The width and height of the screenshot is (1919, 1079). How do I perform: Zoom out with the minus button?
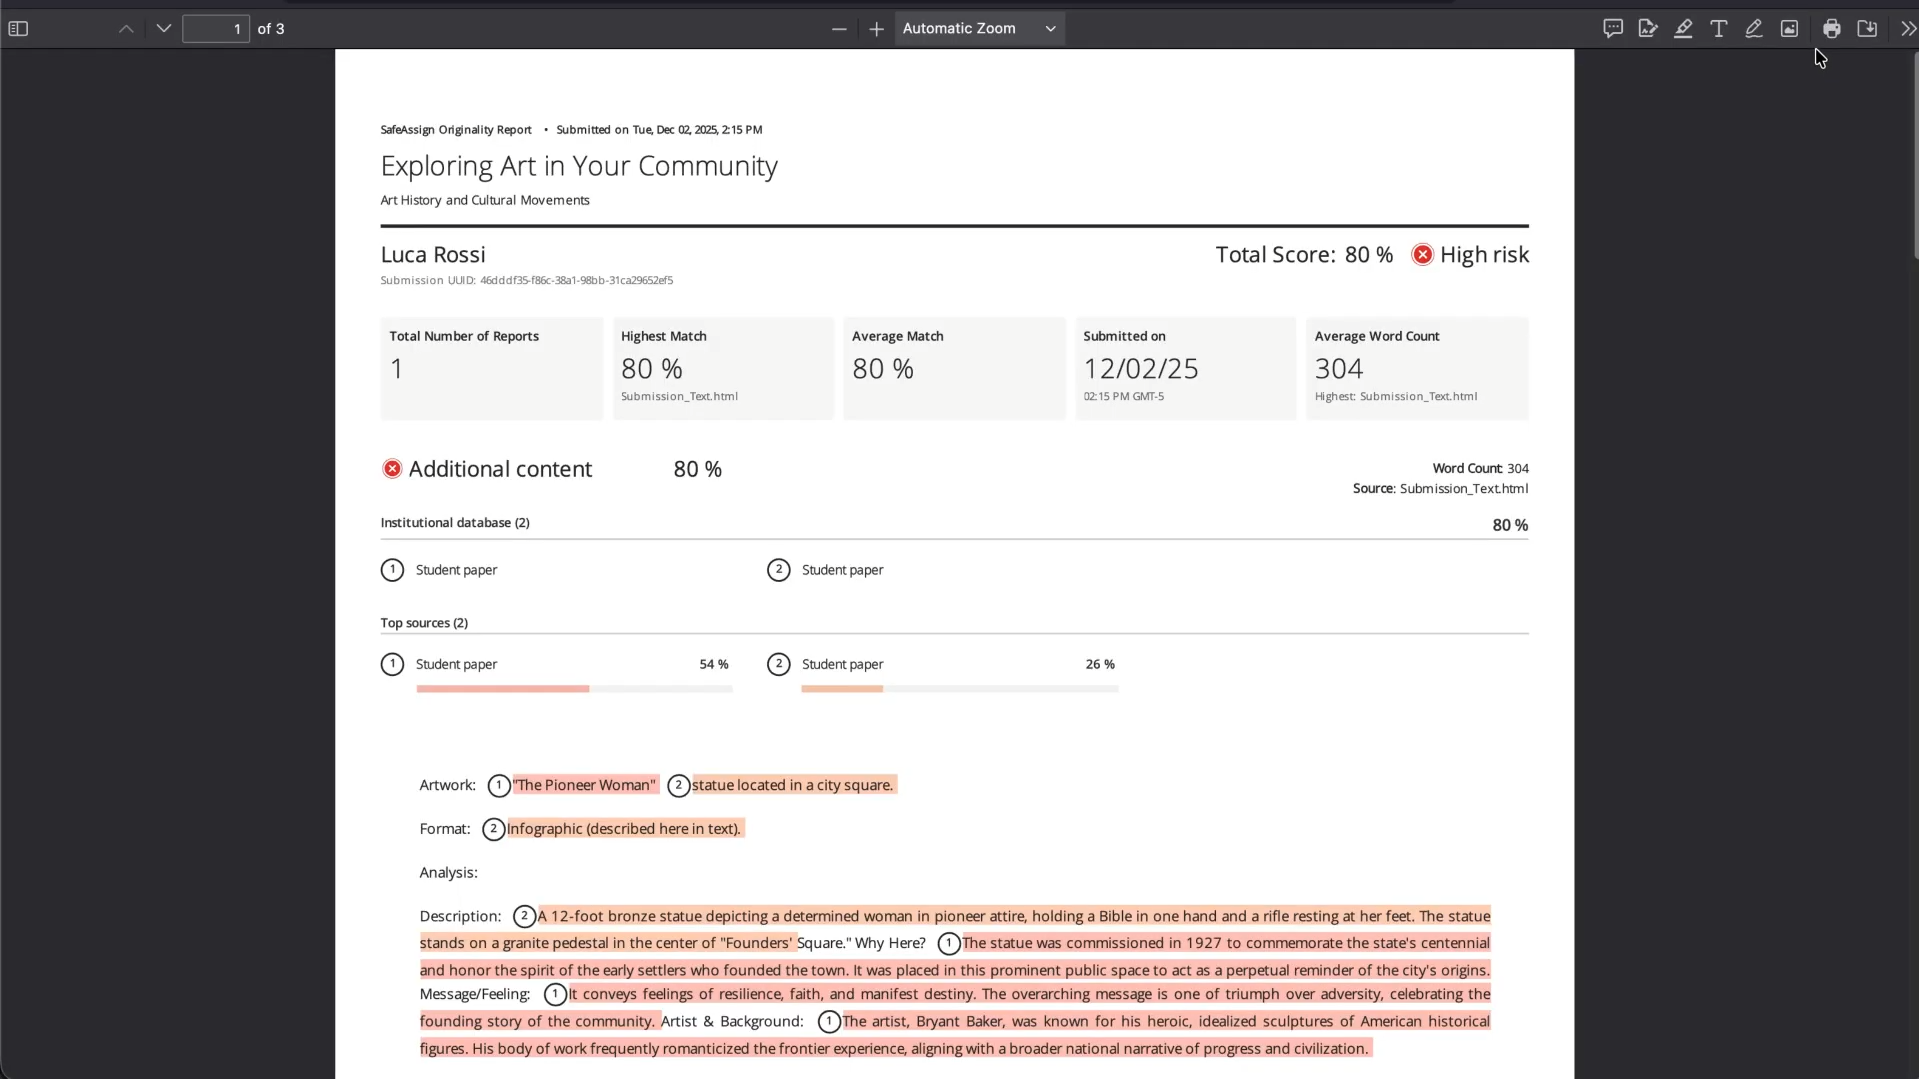coord(839,29)
